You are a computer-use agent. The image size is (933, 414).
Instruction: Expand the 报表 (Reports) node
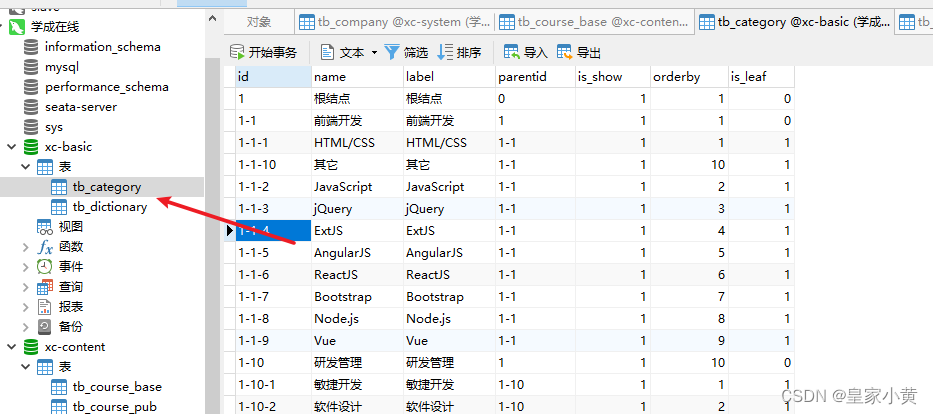[26, 307]
